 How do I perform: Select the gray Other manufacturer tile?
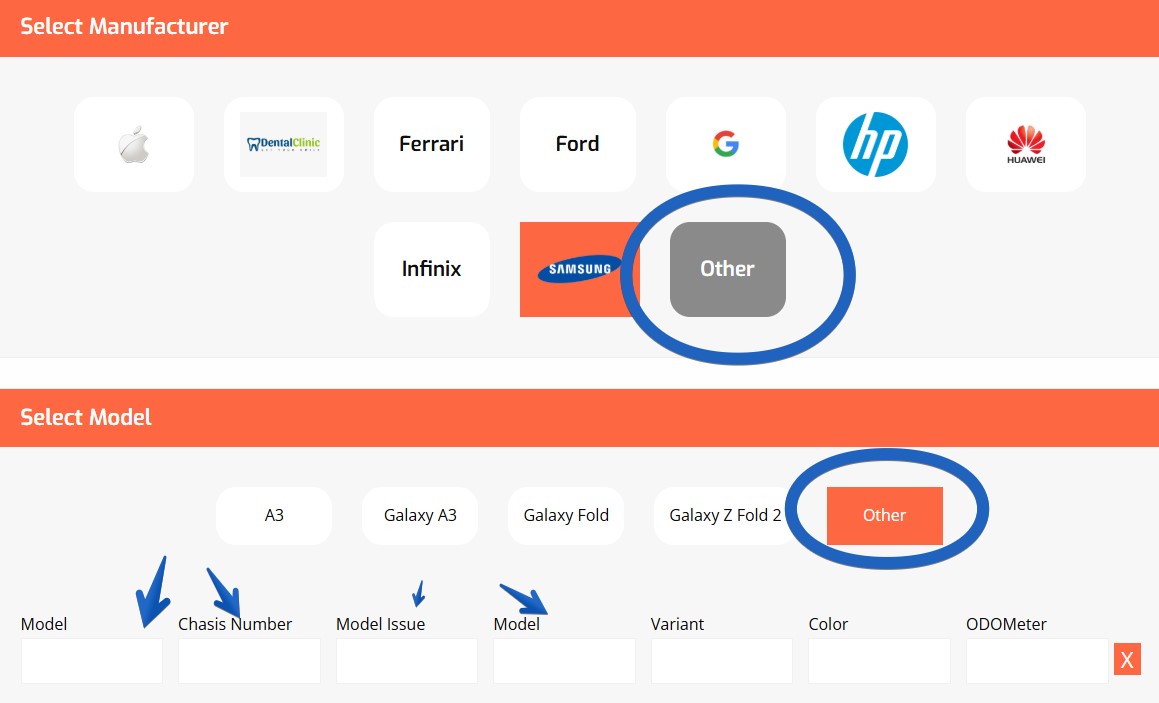727,269
